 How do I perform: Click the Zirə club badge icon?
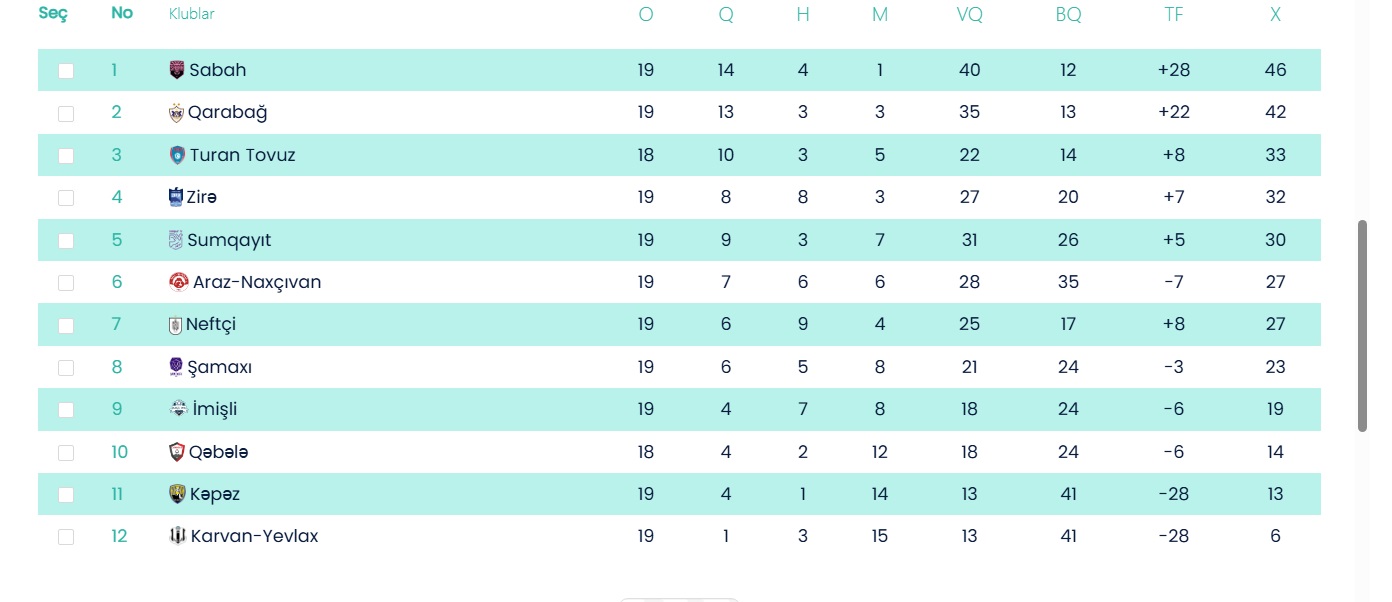click(177, 197)
